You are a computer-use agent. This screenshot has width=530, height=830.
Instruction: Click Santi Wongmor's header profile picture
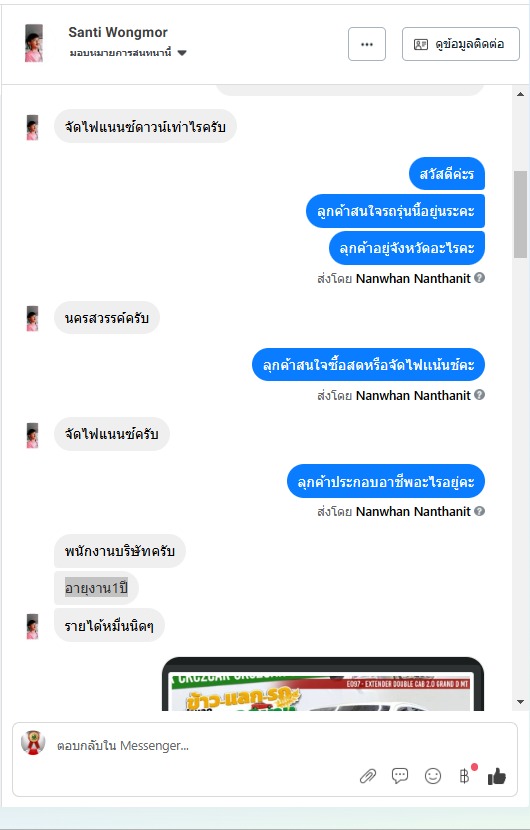pos(34,43)
